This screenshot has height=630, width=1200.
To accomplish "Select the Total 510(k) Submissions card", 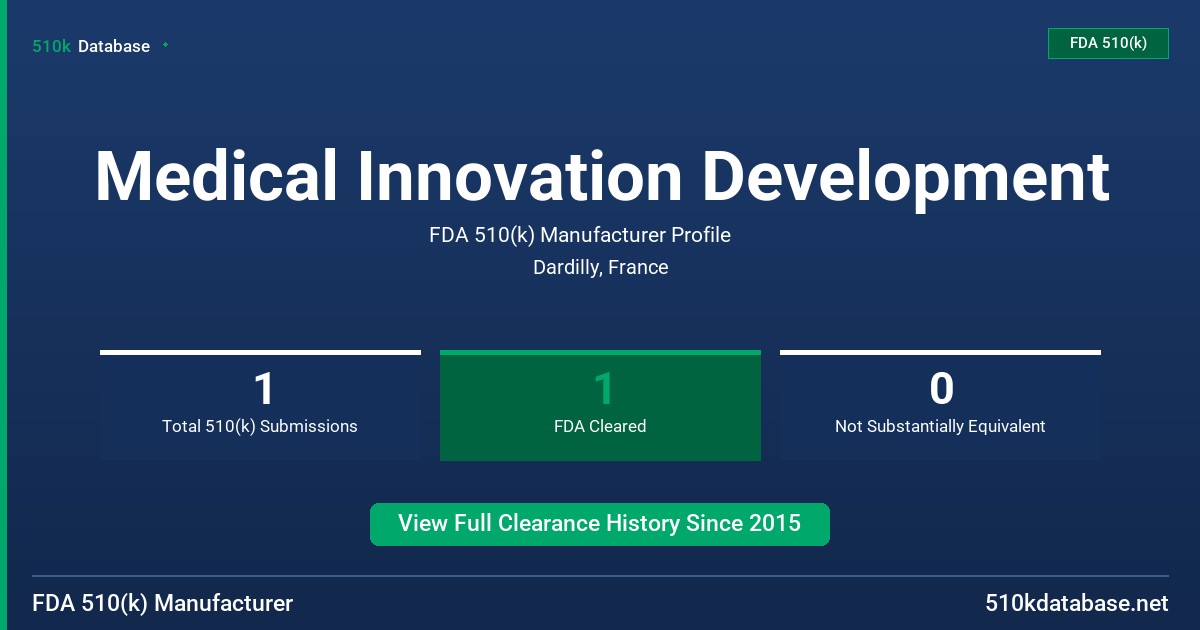I will click(x=260, y=406).
